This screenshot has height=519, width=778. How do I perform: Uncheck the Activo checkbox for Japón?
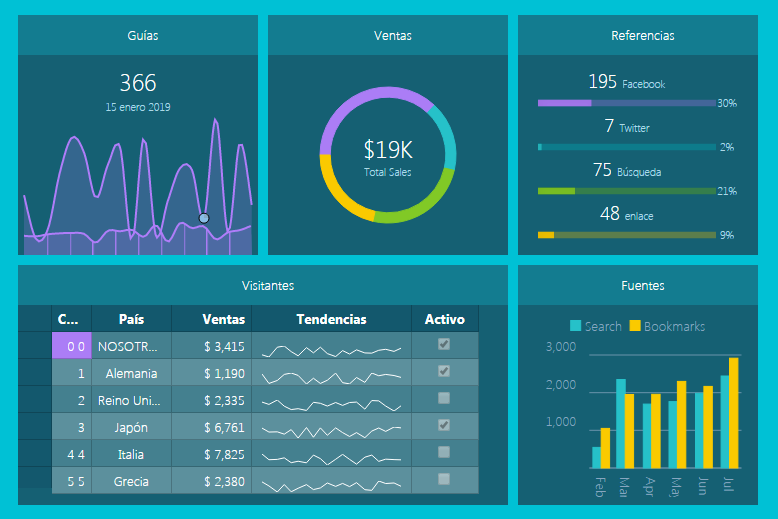tap(444, 425)
